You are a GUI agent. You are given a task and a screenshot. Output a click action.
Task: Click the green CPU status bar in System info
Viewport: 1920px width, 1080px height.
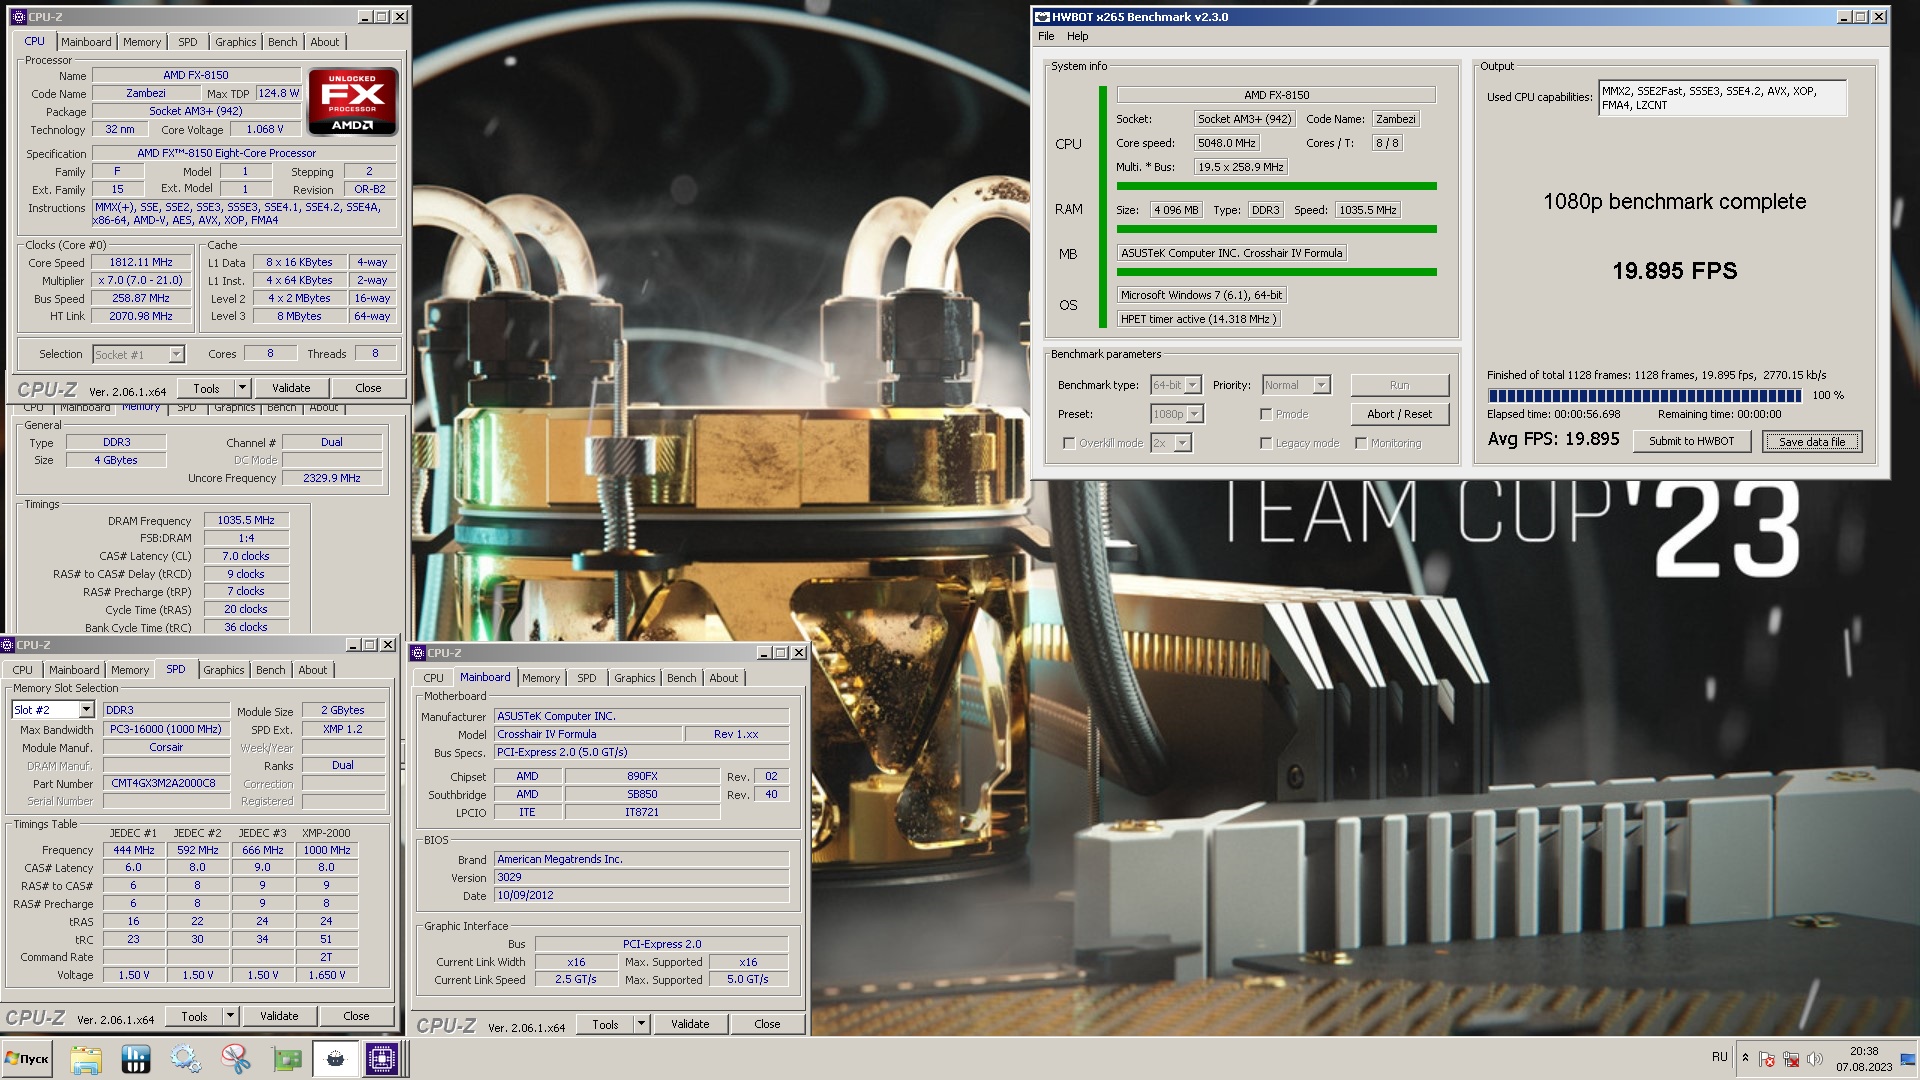(x=1276, y=186)
